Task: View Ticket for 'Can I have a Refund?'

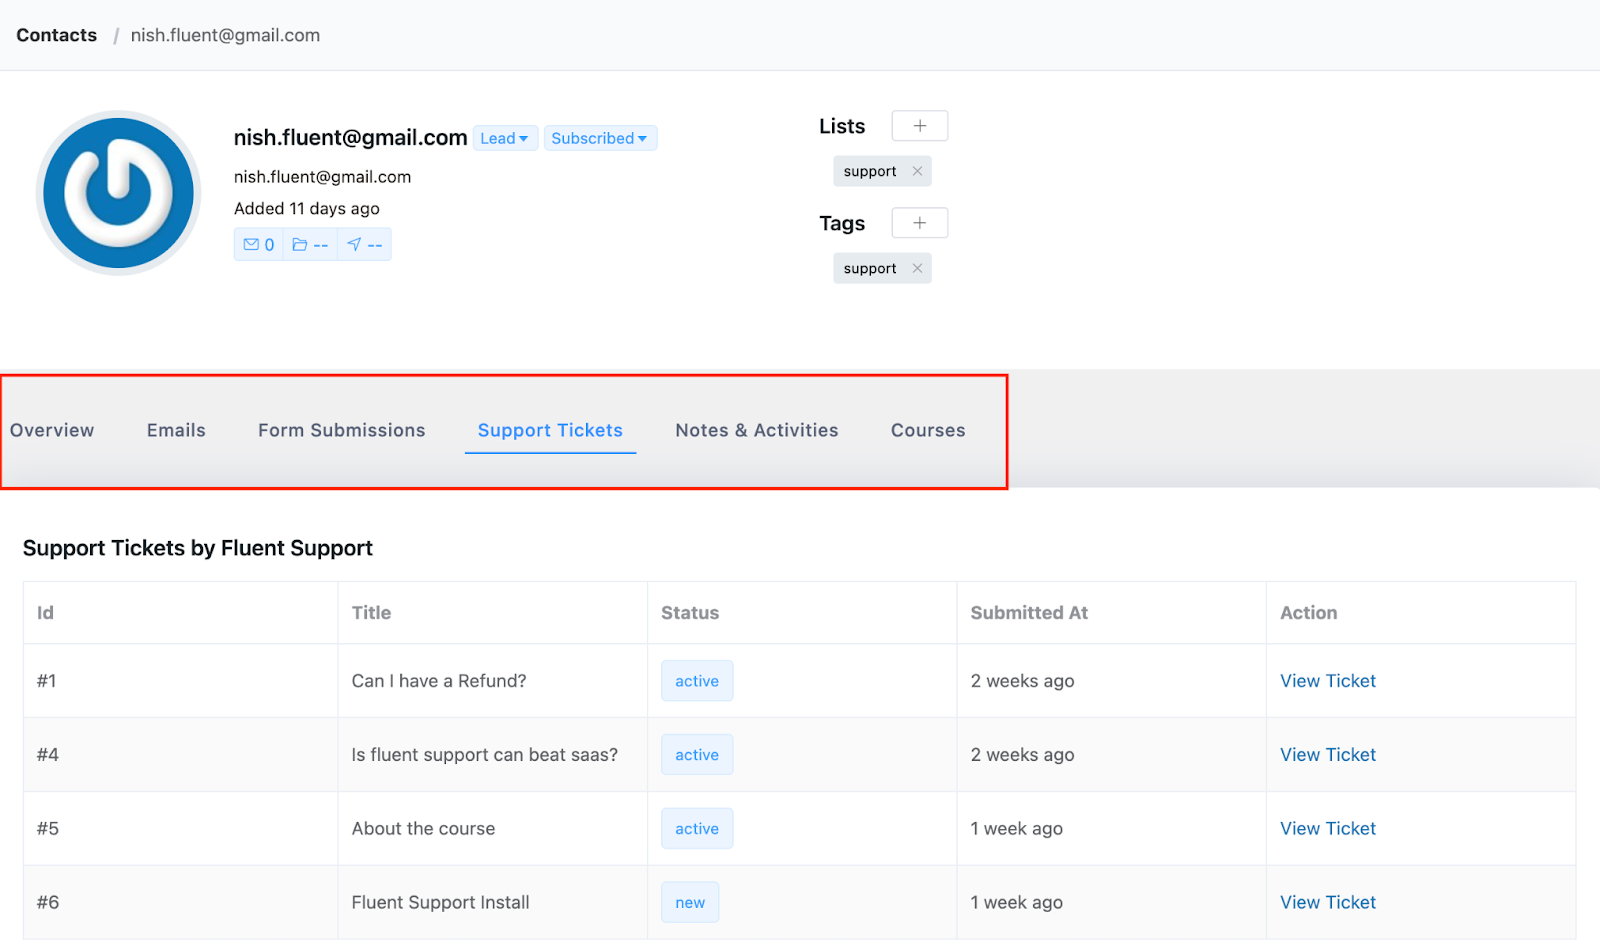Action: tap(1328, 681)
